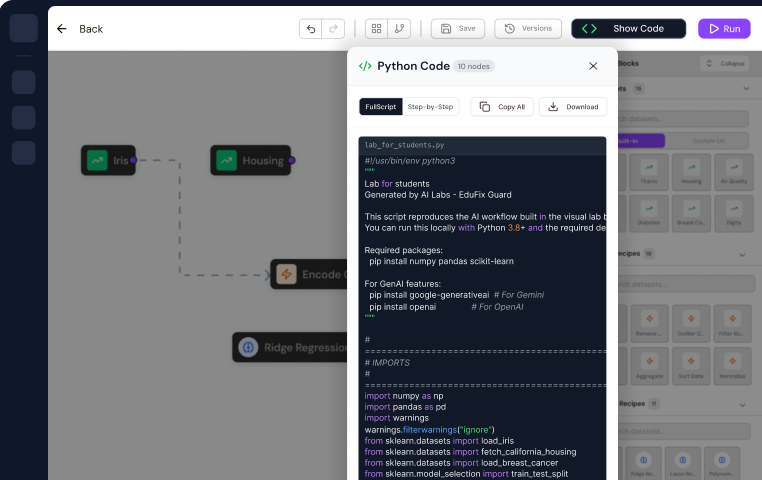Add the Air Quality dataset block

734,172
